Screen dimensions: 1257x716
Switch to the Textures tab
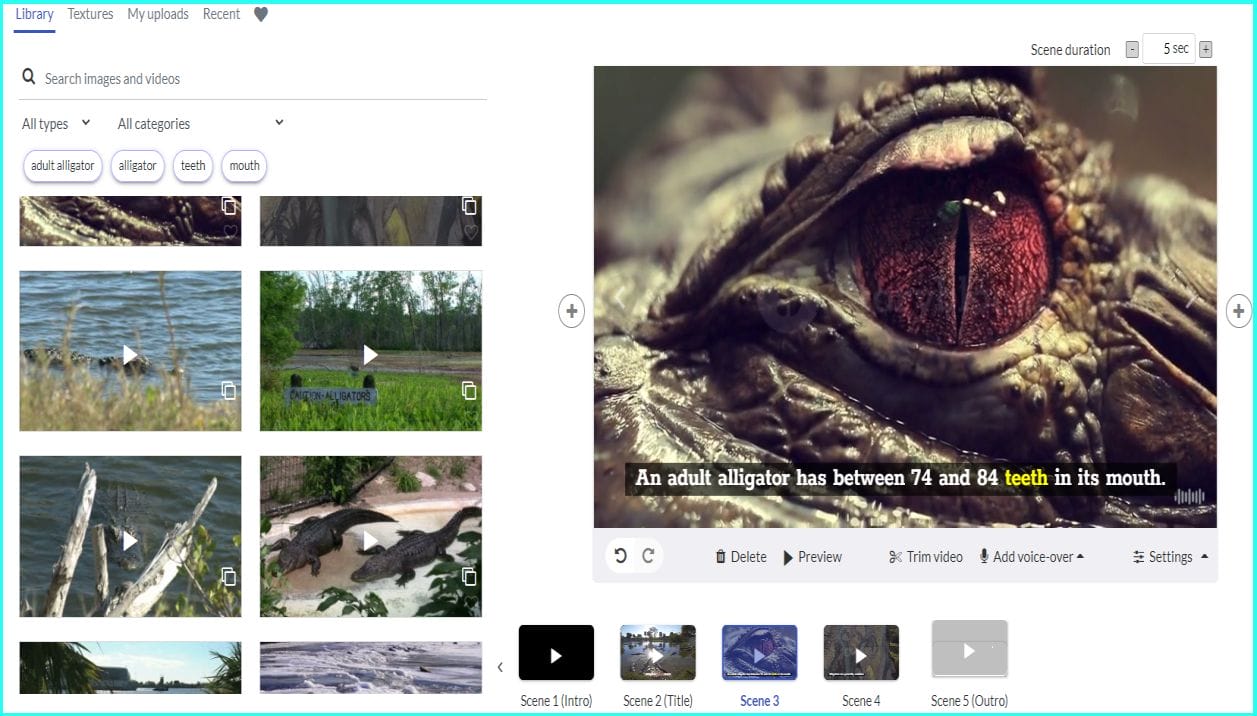point(90,15)
